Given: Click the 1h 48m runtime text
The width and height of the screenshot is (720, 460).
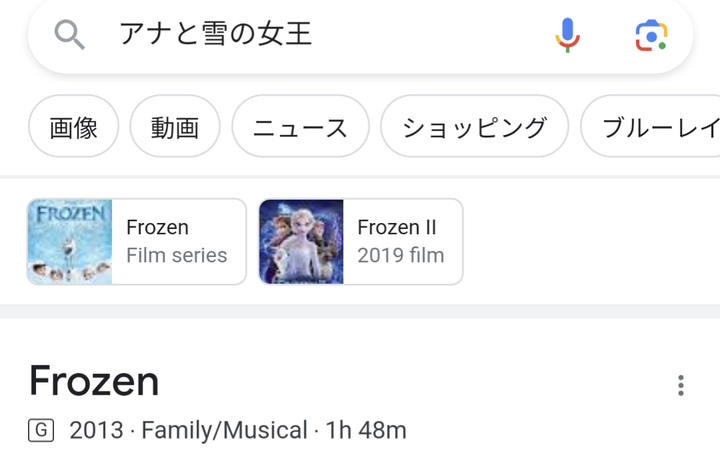Looking at the screenshot, I should coord(366,431).
